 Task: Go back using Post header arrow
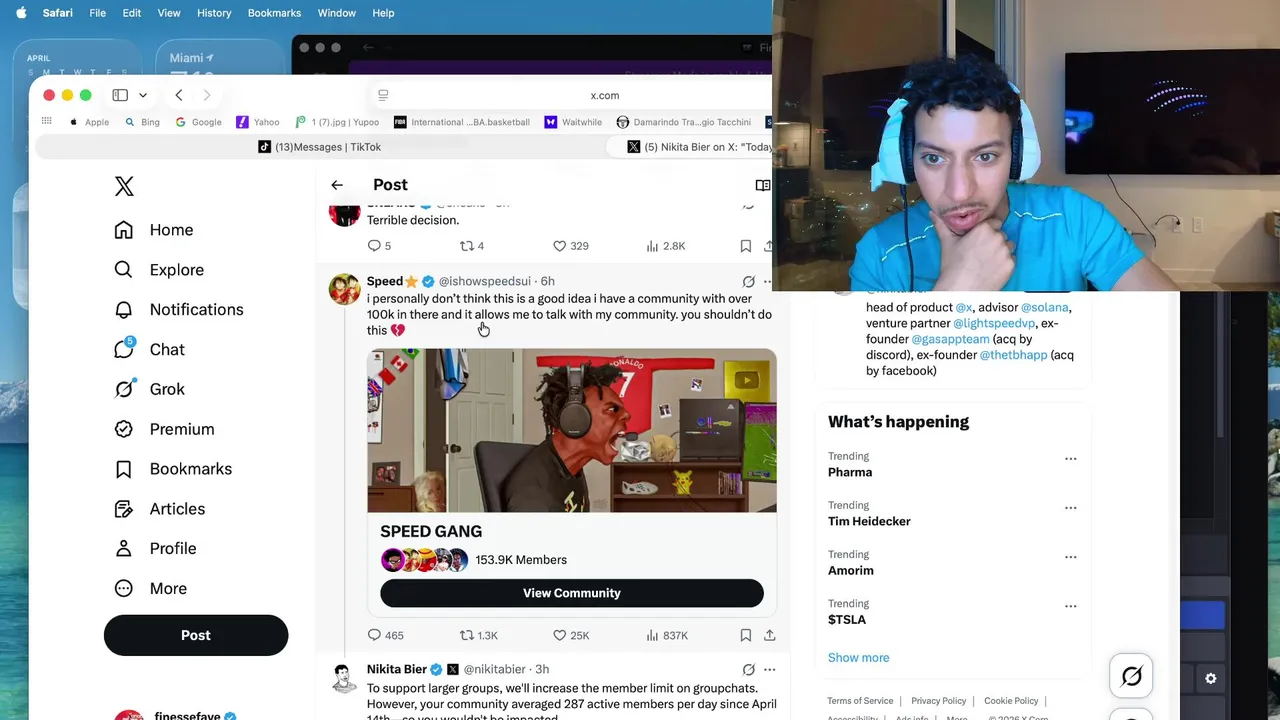[337, 185]
